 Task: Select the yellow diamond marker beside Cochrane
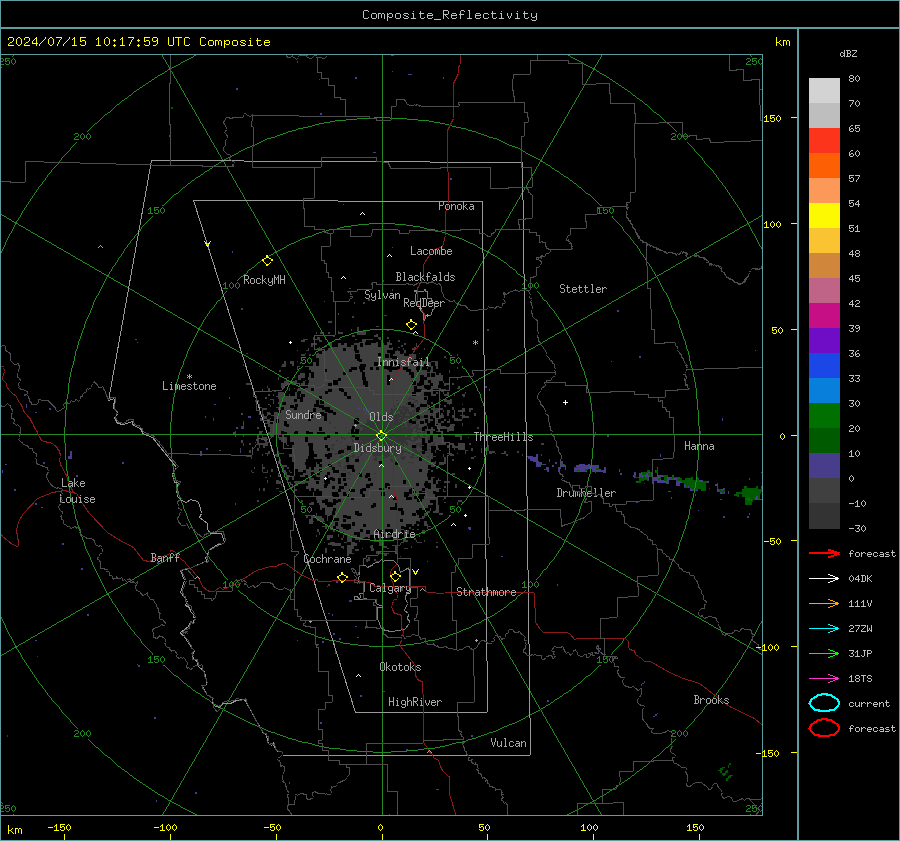pyautogui.click(x=342, y=577)
